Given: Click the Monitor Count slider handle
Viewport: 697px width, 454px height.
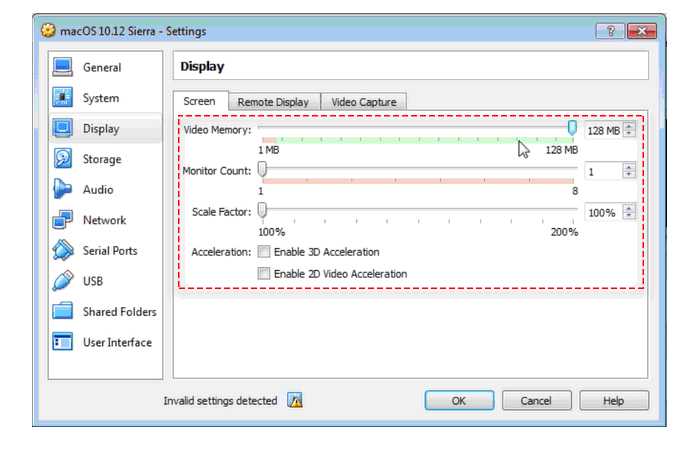Looking at the screenshot, I should point(262,169).
